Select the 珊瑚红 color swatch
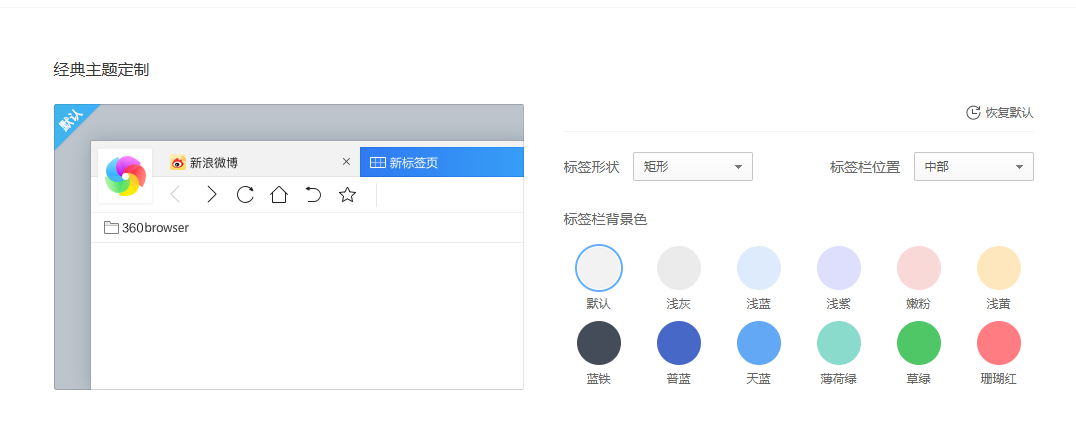This screenshot has height=430, width=1076. coord(999,343)
